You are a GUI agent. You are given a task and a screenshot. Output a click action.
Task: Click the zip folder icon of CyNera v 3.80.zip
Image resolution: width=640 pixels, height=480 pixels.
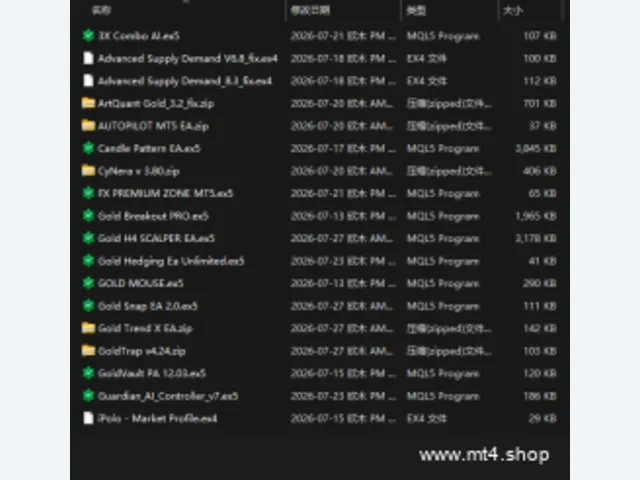[x=88, y=170]
